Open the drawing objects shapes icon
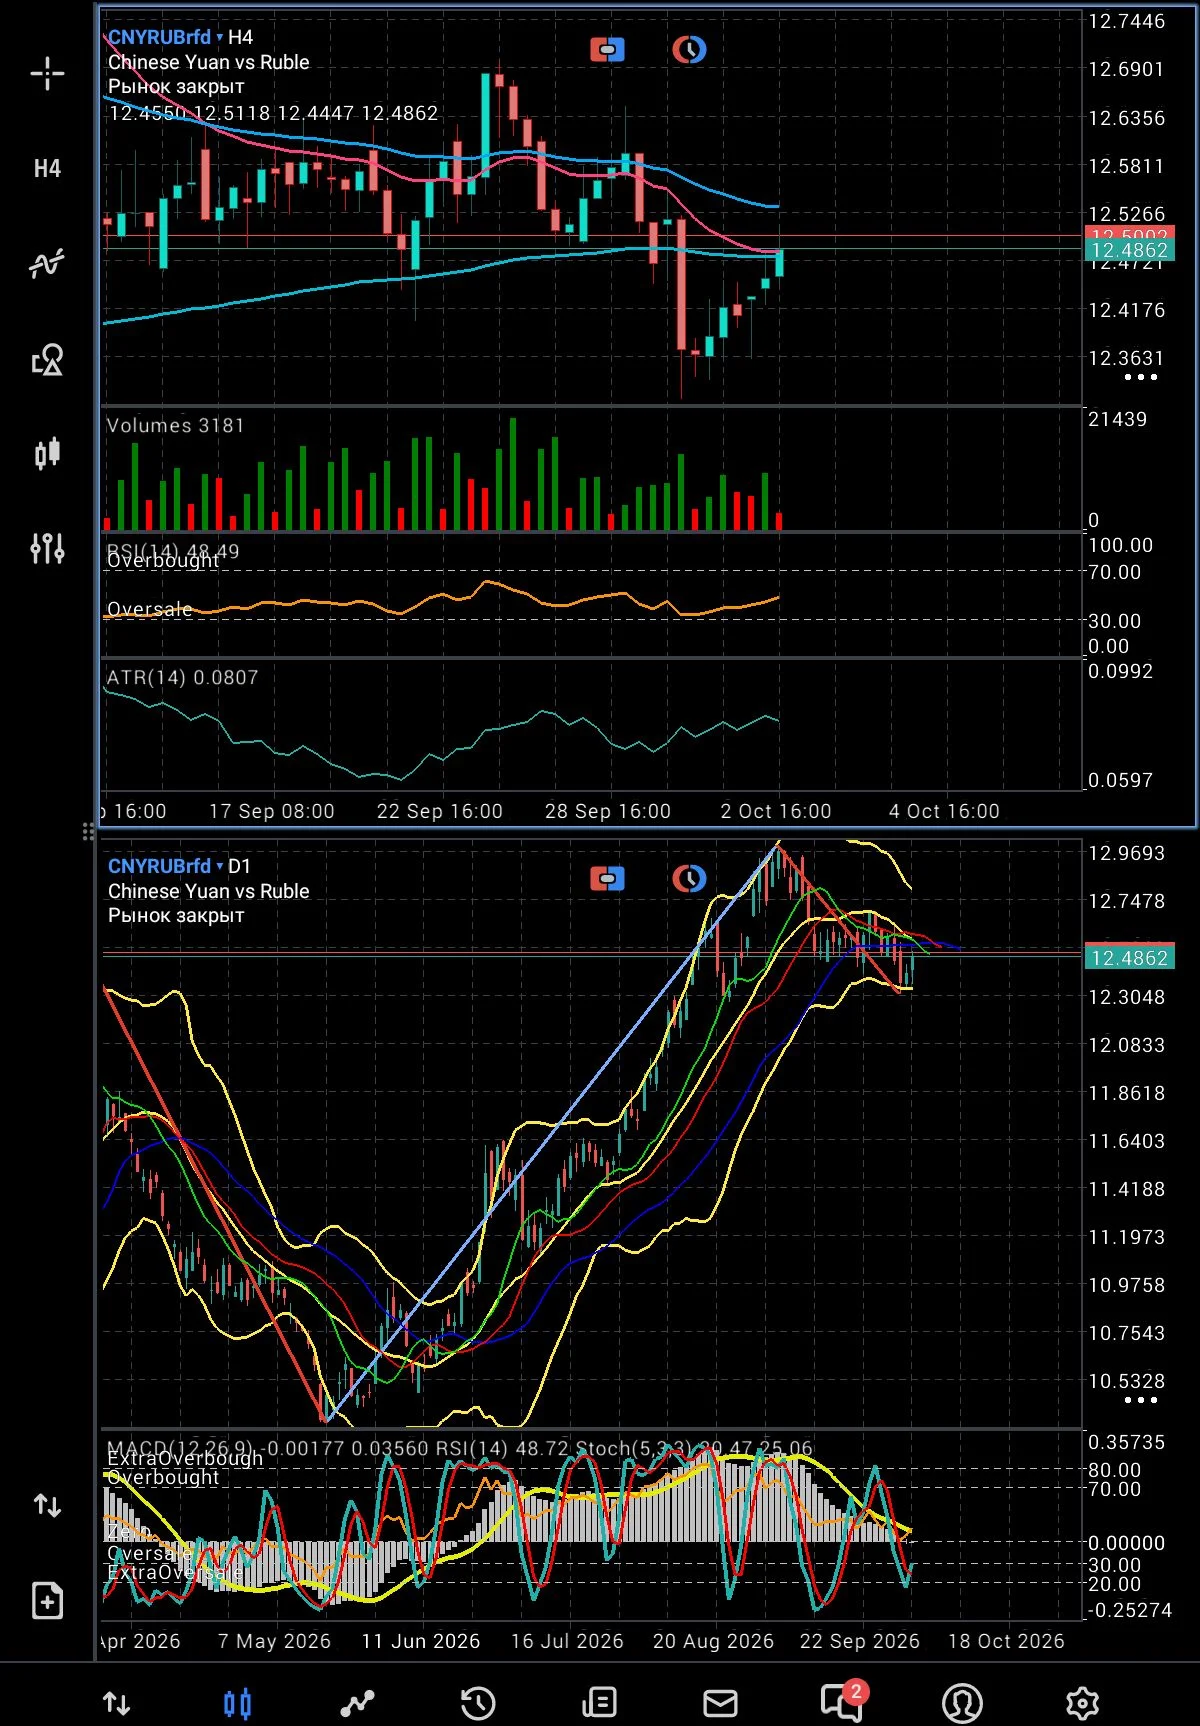 [47, 359]
